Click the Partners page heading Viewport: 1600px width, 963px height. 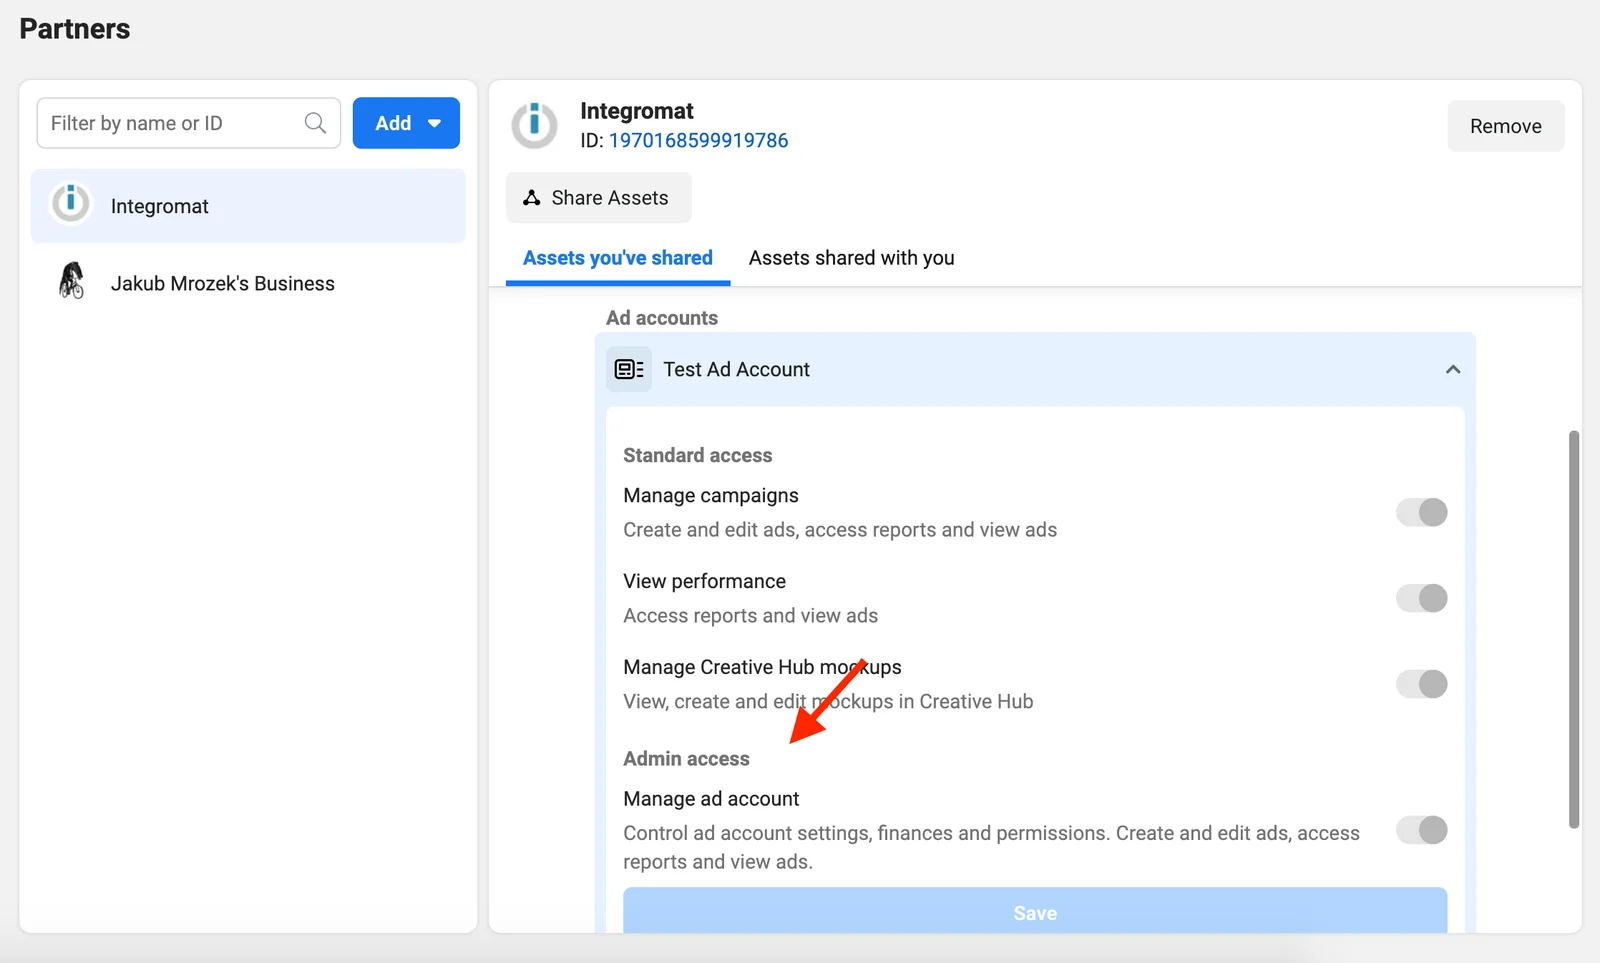click(75, 29)
